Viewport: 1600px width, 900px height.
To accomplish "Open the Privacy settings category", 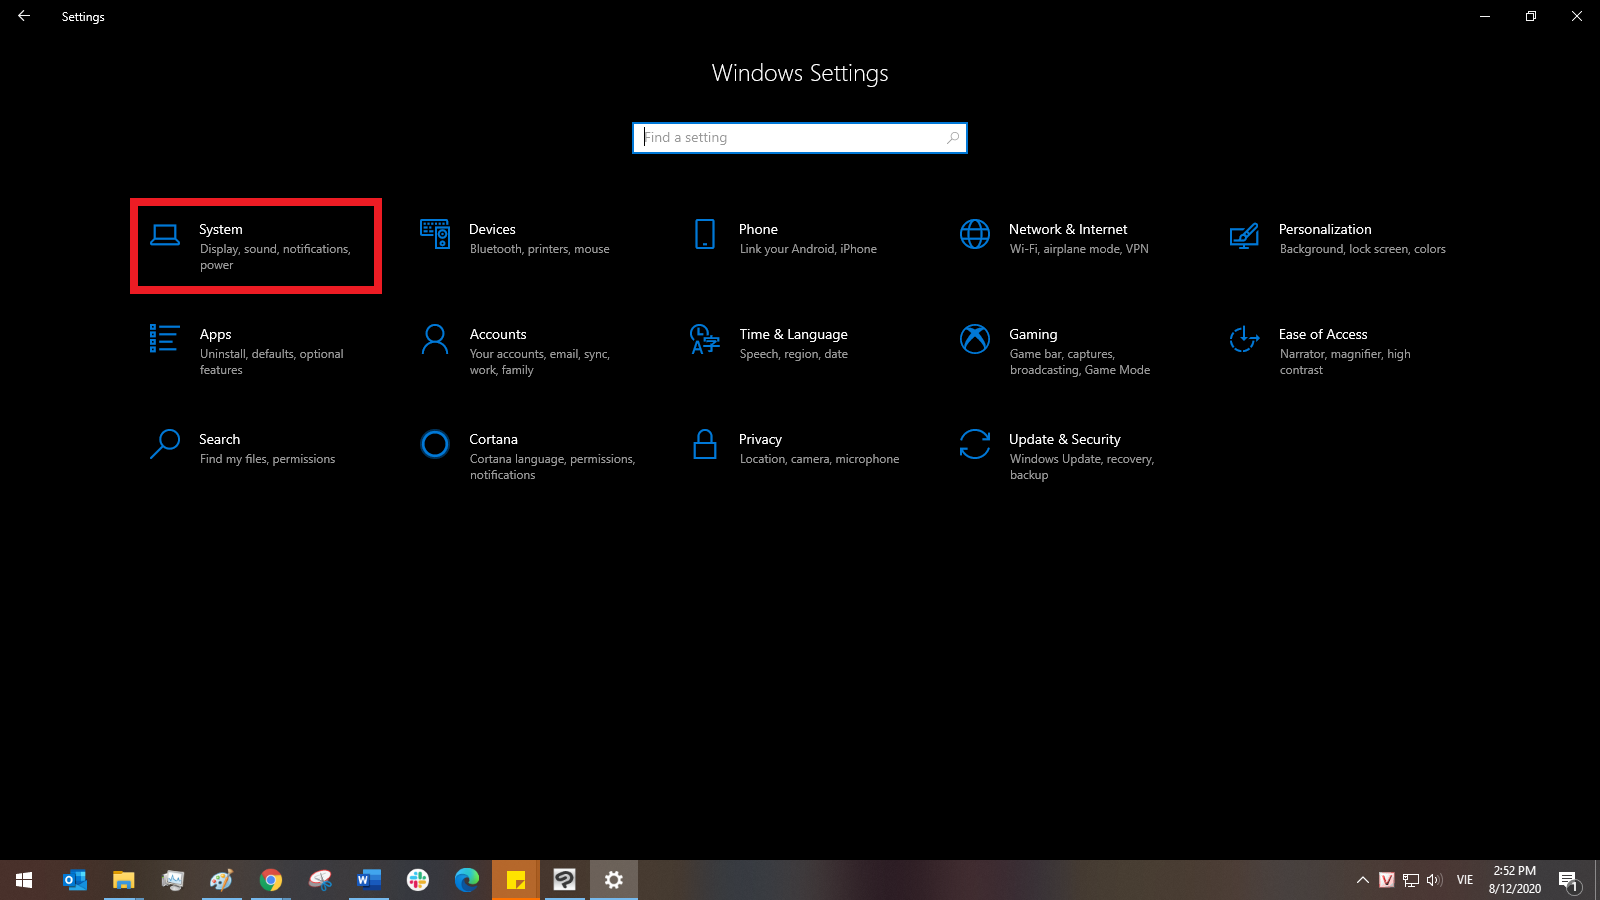I will click(x=795, y=449).
